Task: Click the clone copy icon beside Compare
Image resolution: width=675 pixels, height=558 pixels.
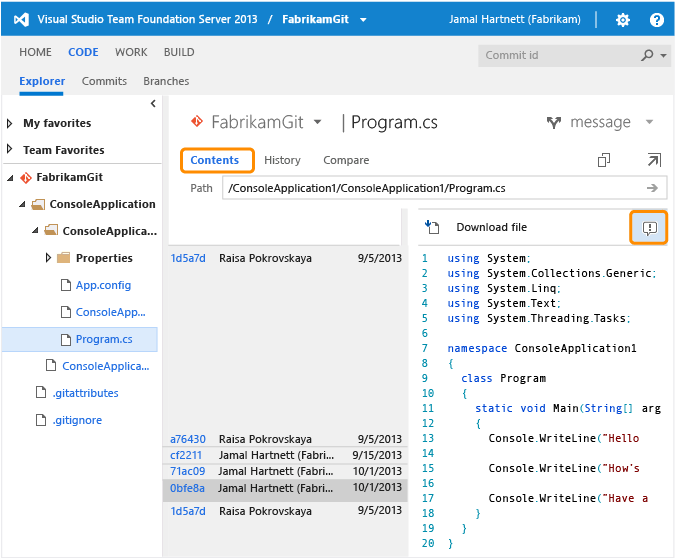Action: (604, 160)
